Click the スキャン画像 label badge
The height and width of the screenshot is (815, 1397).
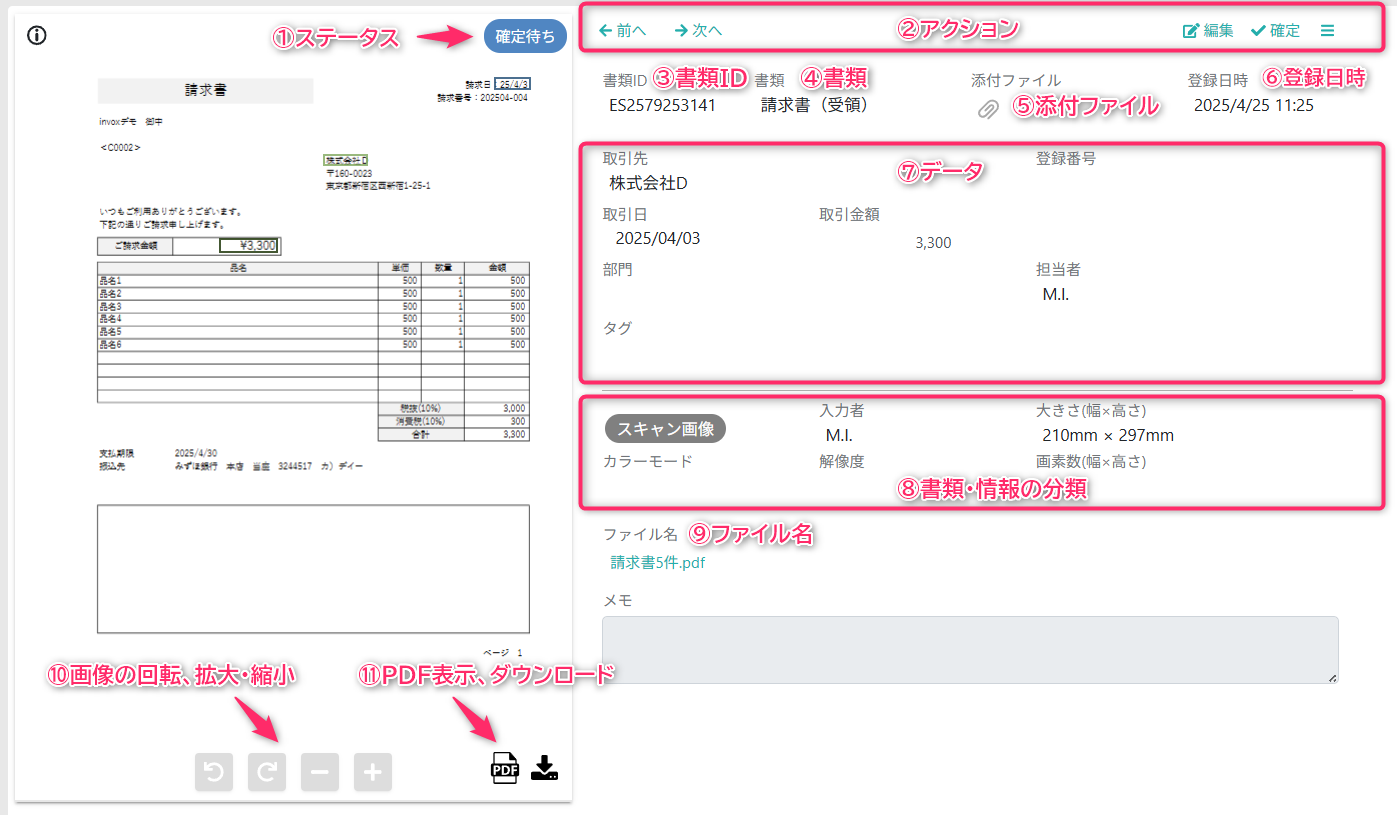[x=666, y=429]
